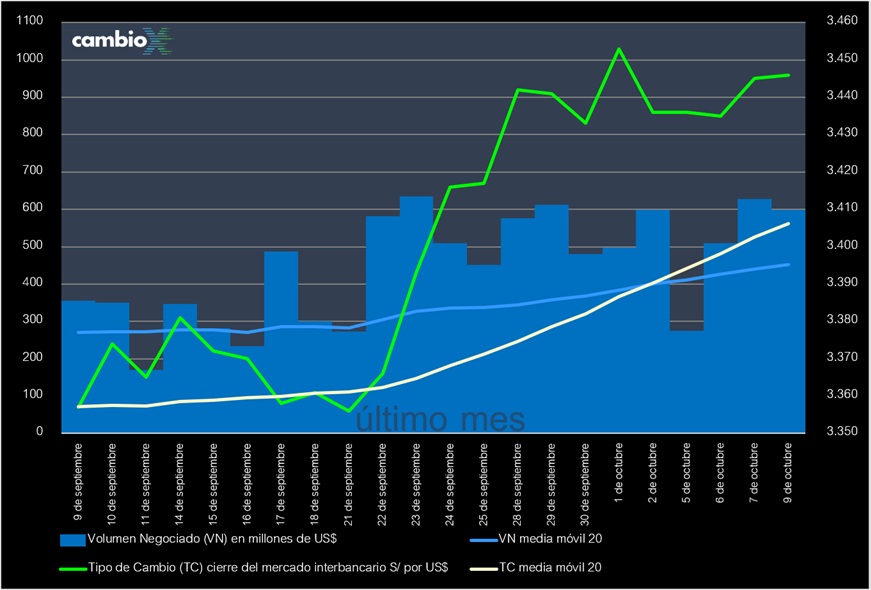Click the "10 de septiembre" axis label
The height and width of the screenshot is (590, 871).
click(112, 484)
